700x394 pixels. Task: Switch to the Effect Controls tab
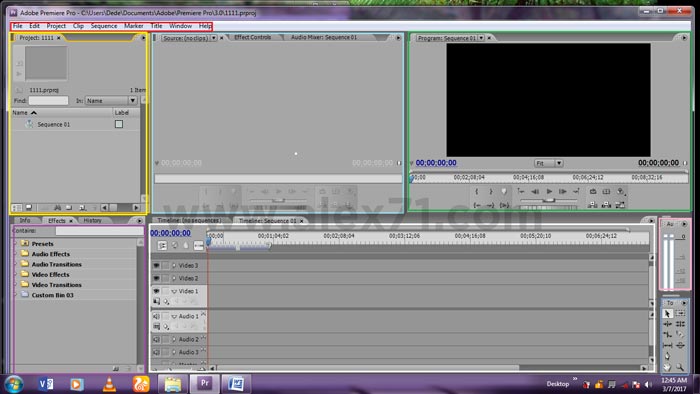click(253, 37)
